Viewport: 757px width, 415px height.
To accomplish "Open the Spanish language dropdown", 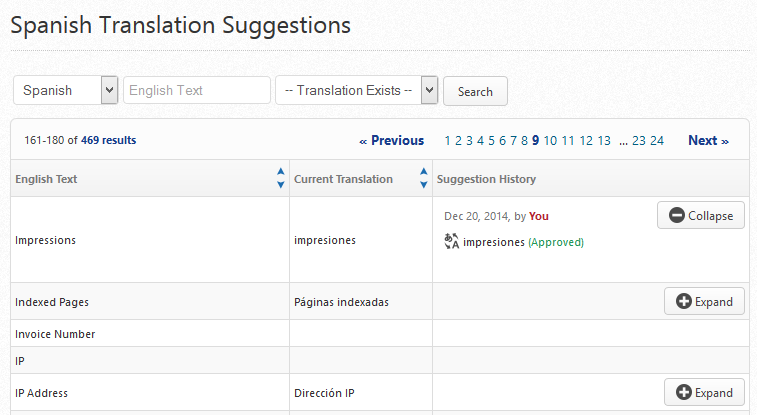I will (66, 90).
